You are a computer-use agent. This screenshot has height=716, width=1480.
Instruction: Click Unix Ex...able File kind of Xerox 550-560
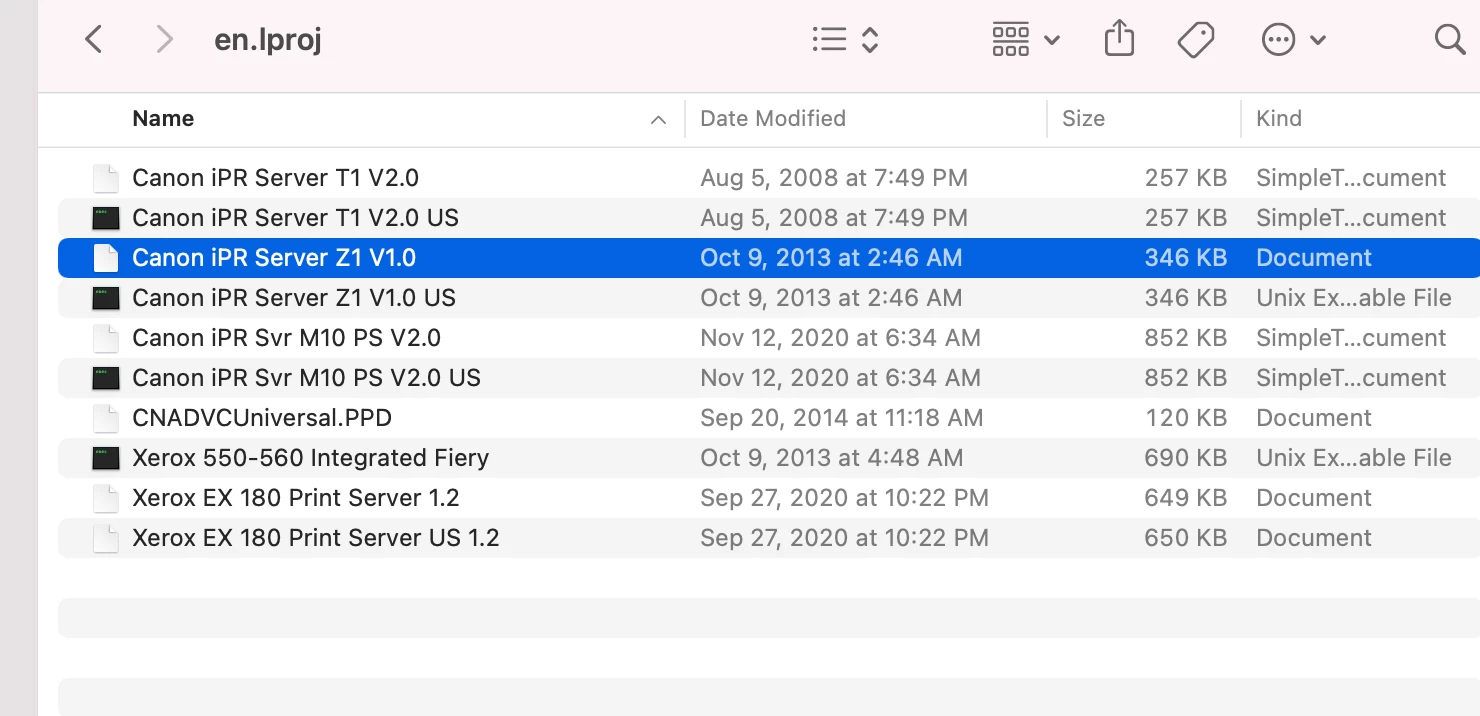(1354, 458)
